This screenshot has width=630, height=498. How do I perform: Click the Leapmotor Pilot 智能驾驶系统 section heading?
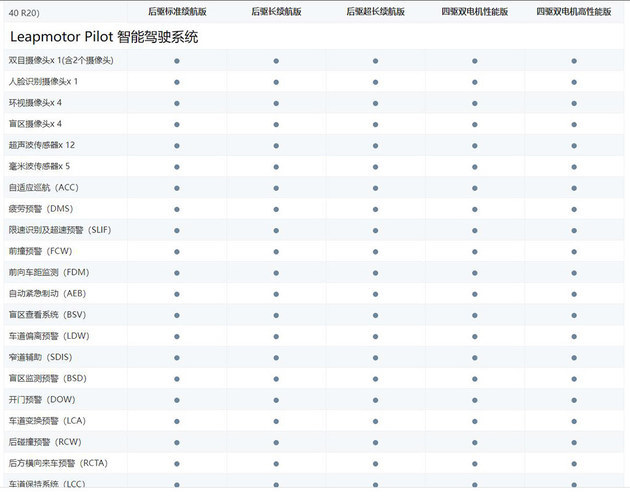104,37
